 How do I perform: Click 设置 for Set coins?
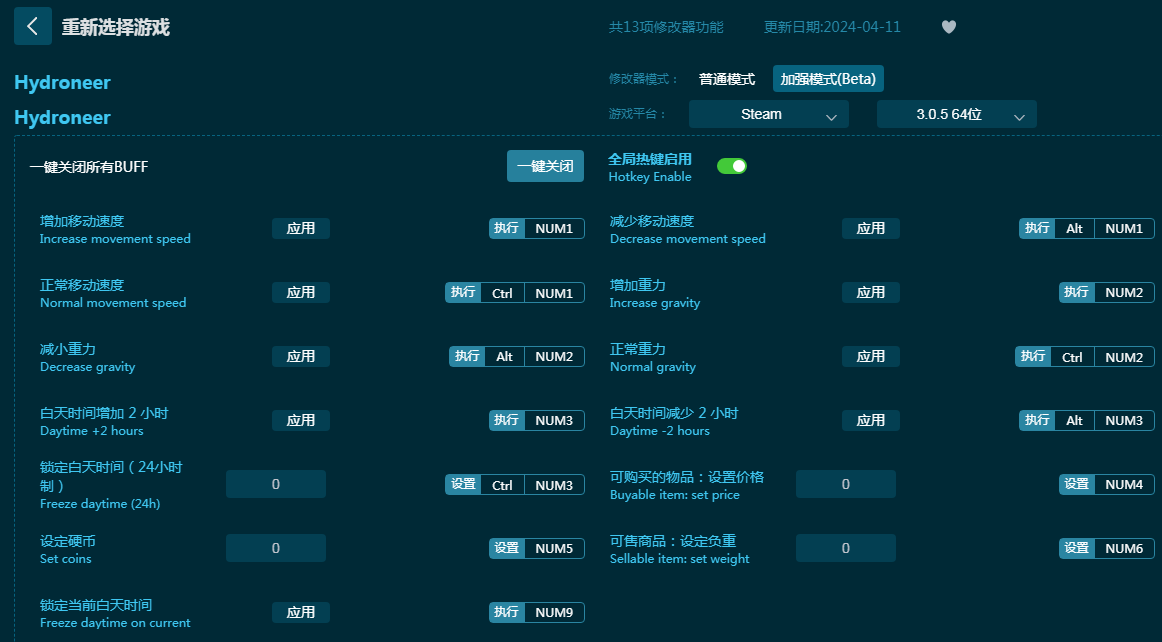point(507,549)
